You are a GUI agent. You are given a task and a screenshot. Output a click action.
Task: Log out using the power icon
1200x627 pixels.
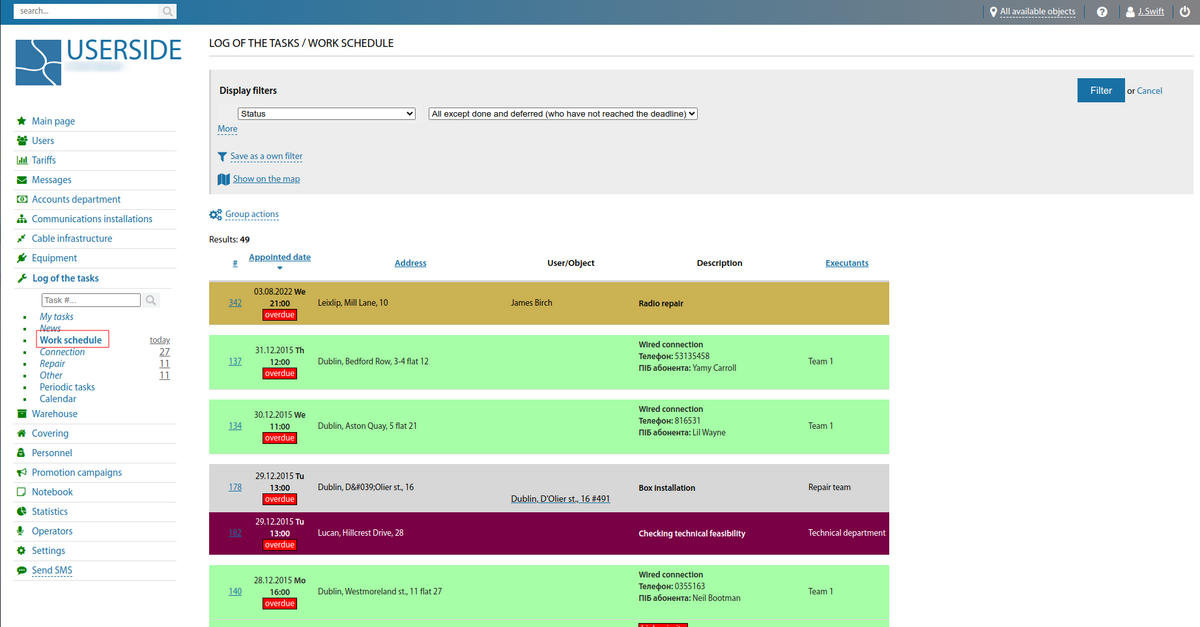pos(1185,11)
